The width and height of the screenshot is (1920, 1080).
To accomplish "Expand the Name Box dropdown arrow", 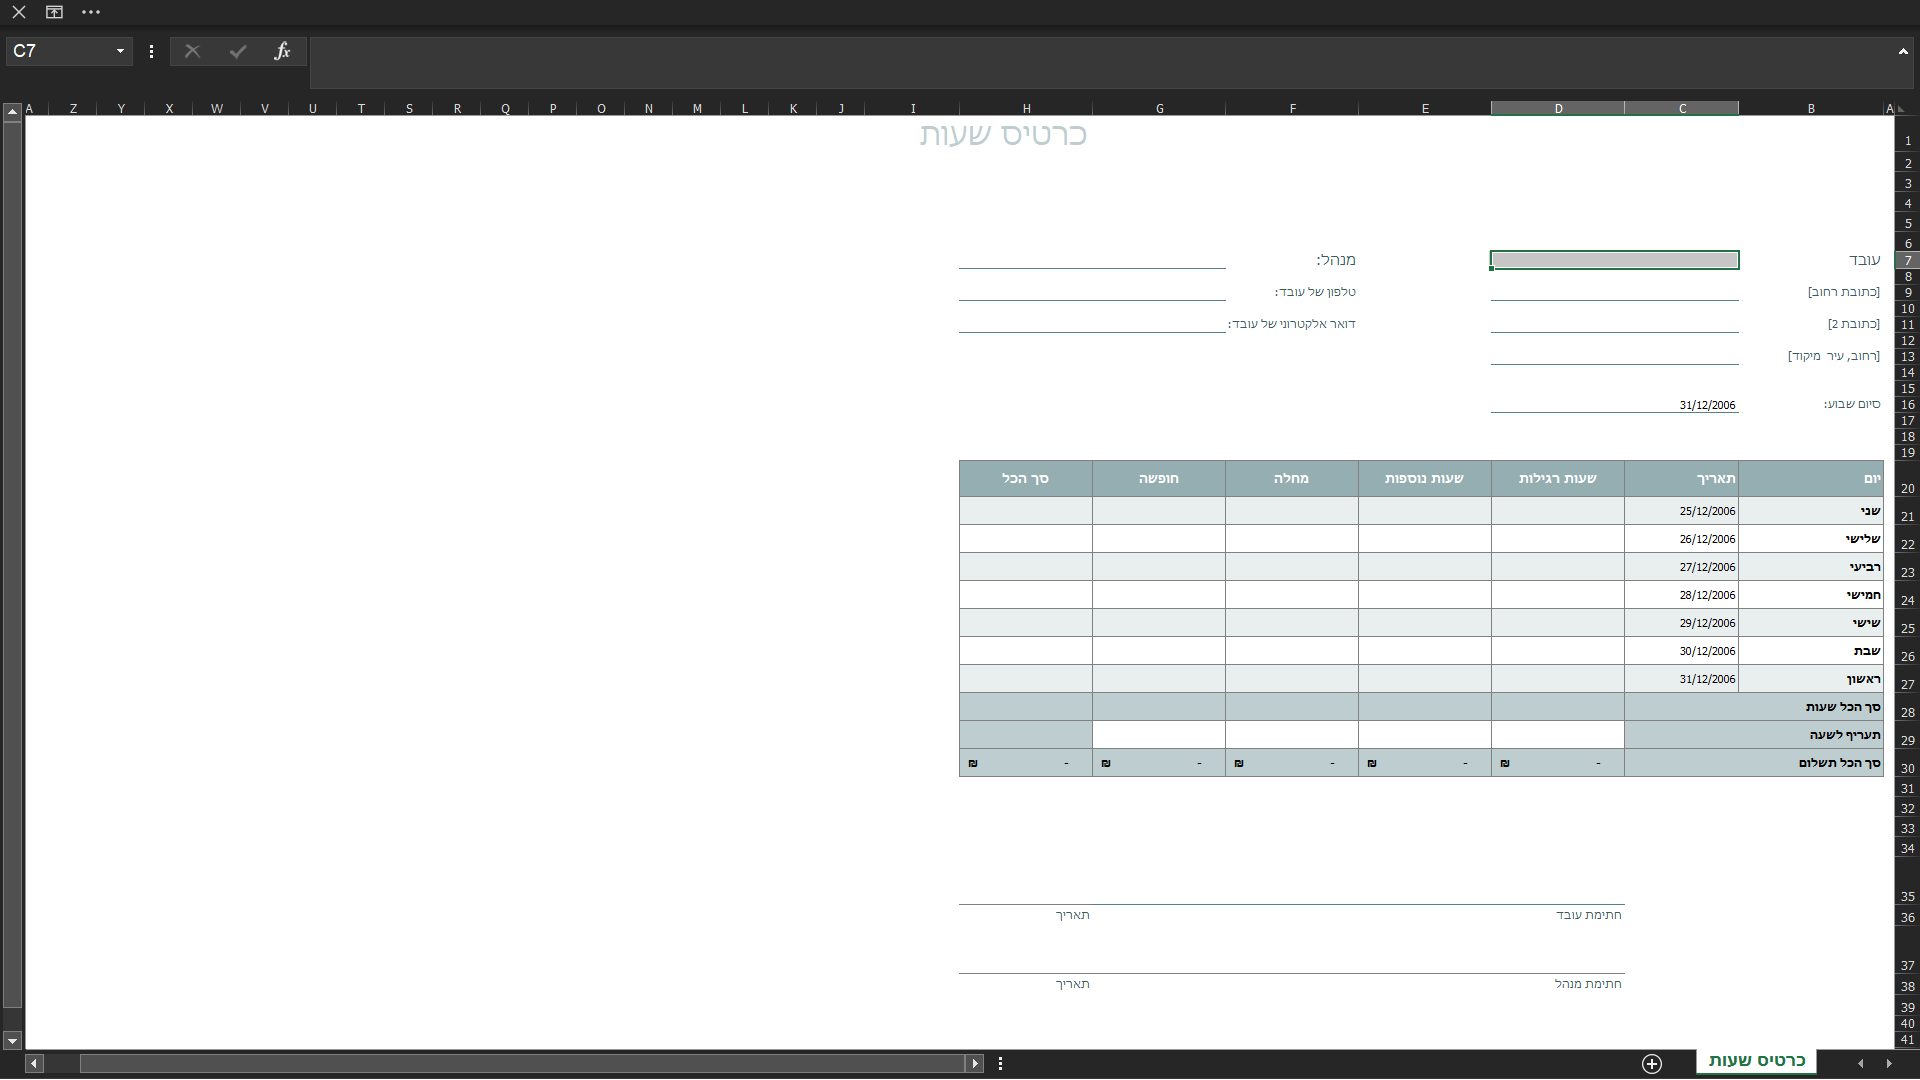I will [120, 51].
